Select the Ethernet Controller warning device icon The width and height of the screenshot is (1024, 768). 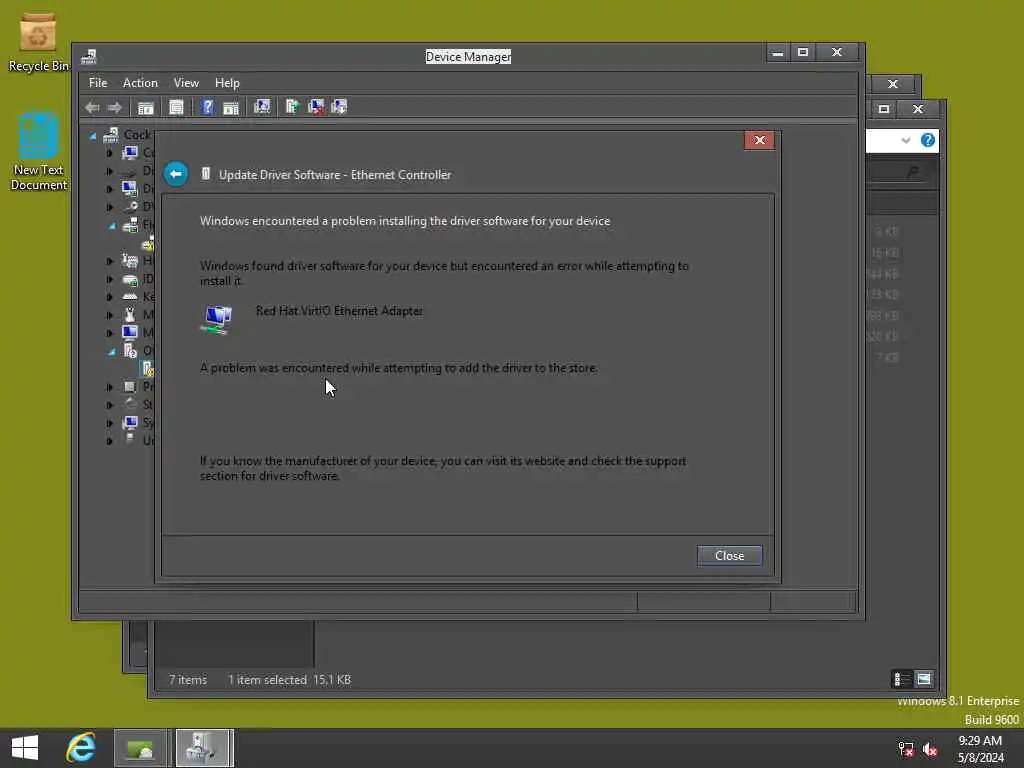tap(148, 369)
